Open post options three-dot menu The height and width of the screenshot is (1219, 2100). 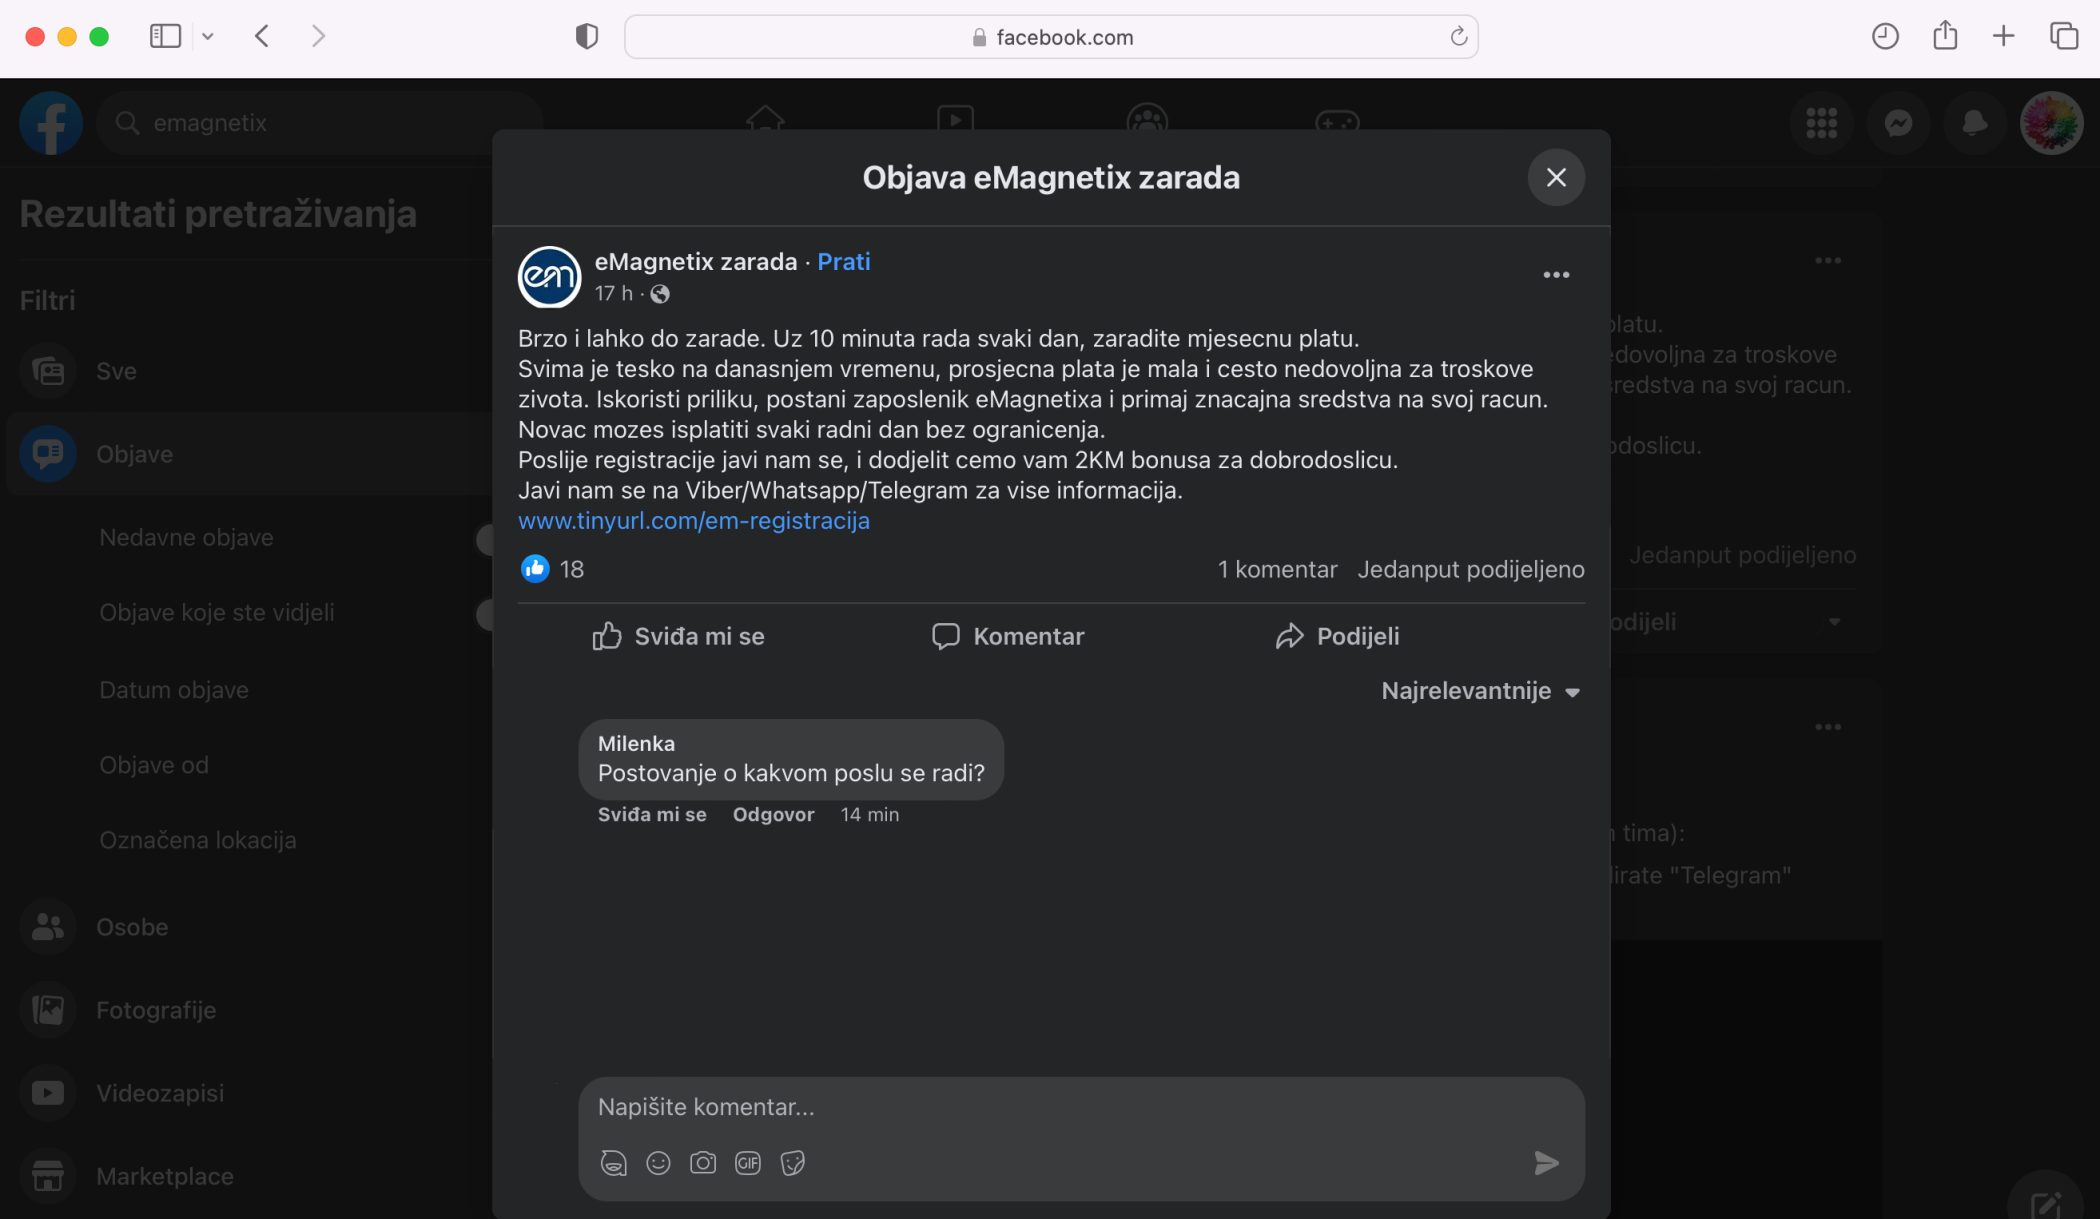coord(1556,275)
